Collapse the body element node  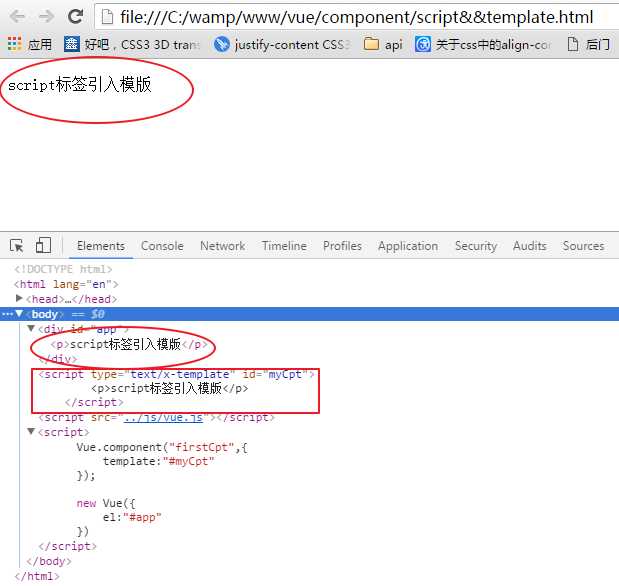point(19,314)
